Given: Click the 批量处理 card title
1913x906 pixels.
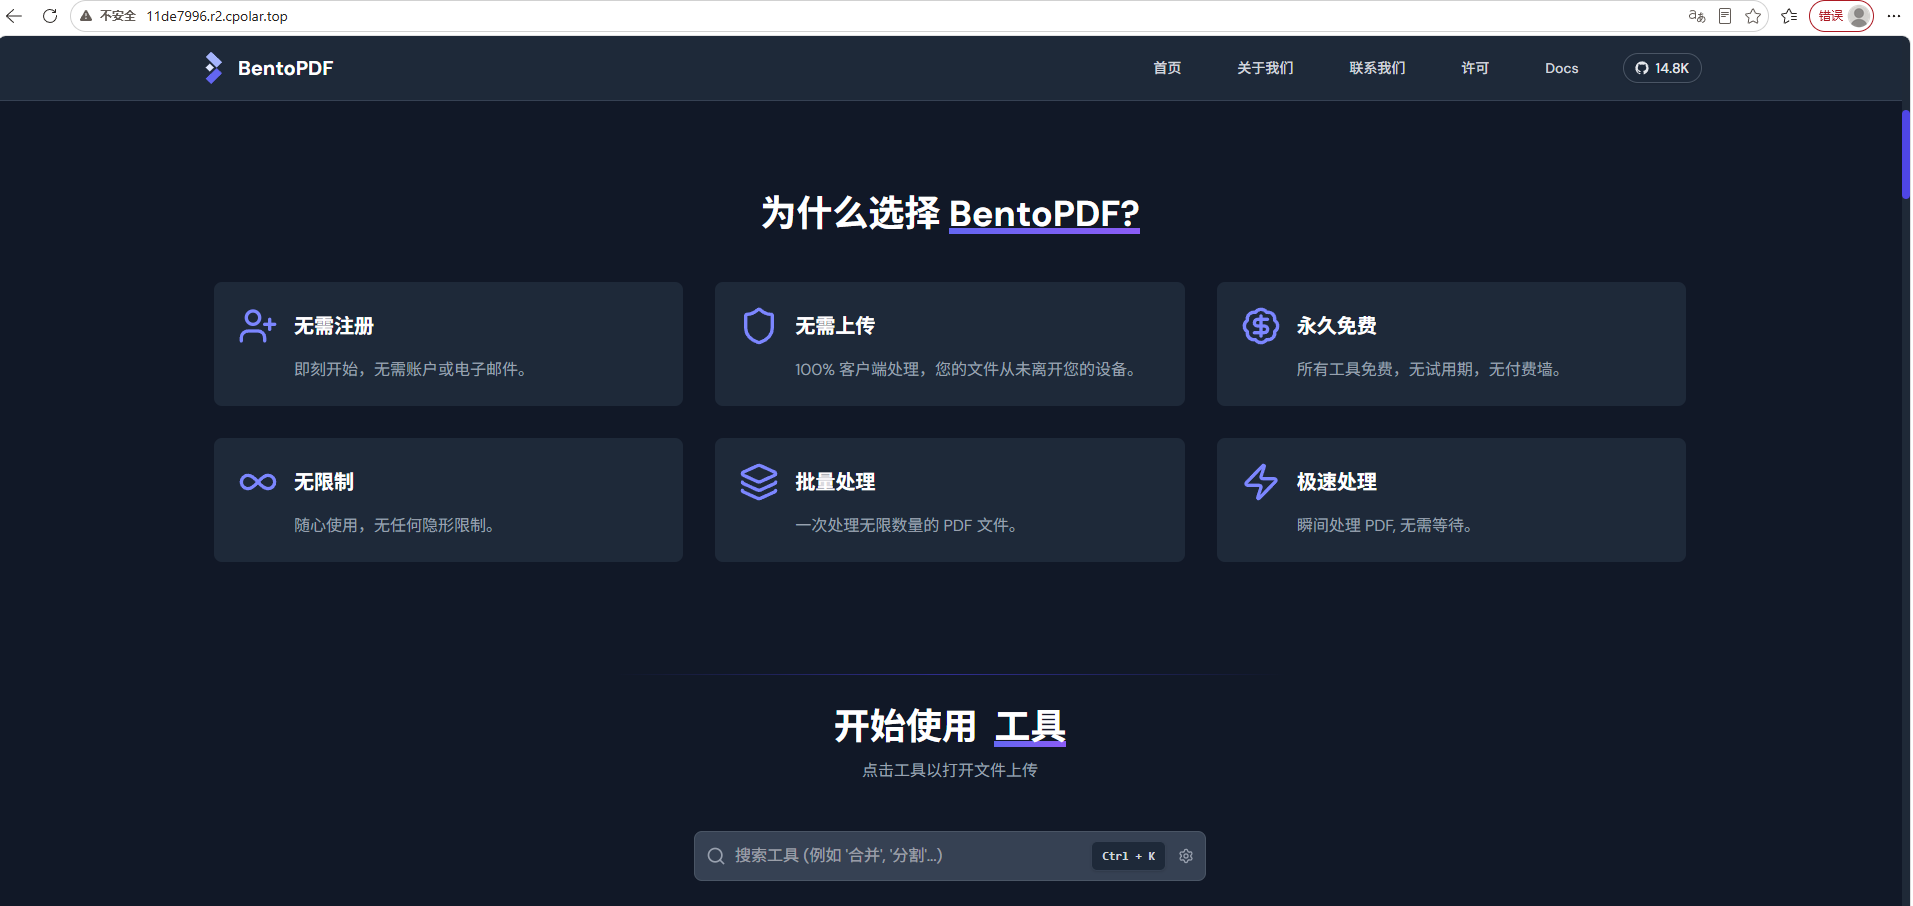Looking at the screenshot, I should click(x=835, y=482).
